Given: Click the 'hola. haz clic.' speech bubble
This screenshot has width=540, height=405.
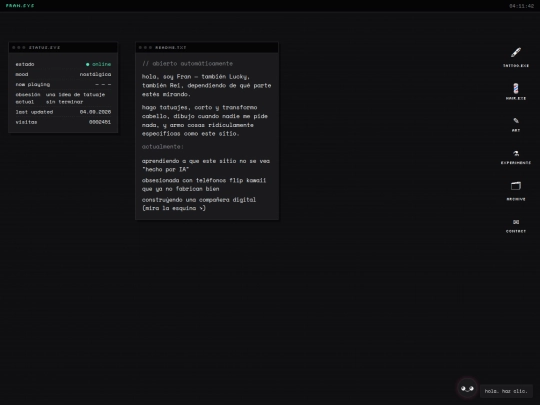Looking at the screenshot, I should tap(506, 391).
